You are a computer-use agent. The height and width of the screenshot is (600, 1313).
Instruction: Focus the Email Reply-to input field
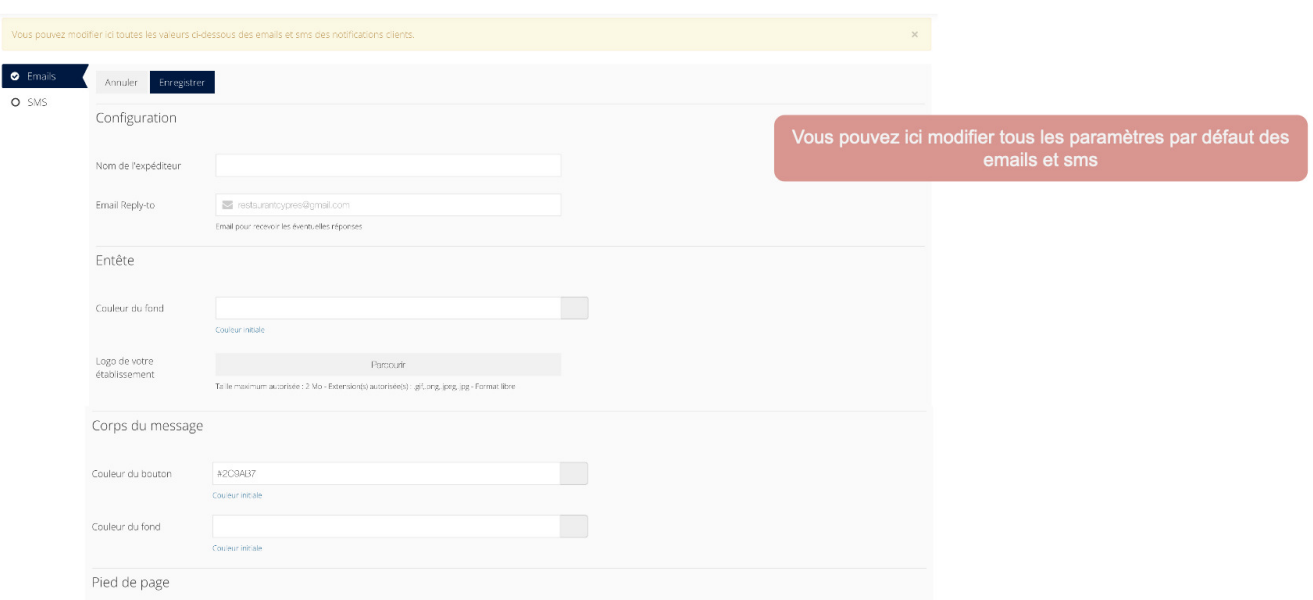click(388, 205)
